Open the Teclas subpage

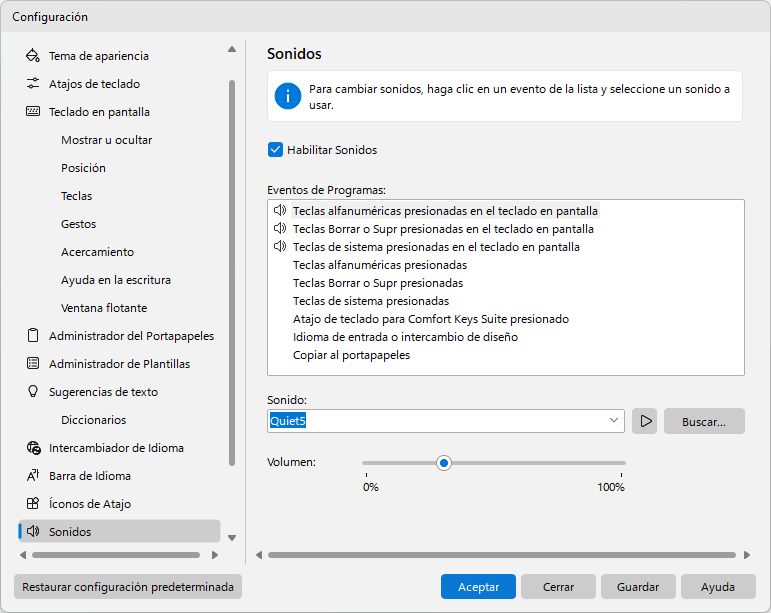point(77,196)
